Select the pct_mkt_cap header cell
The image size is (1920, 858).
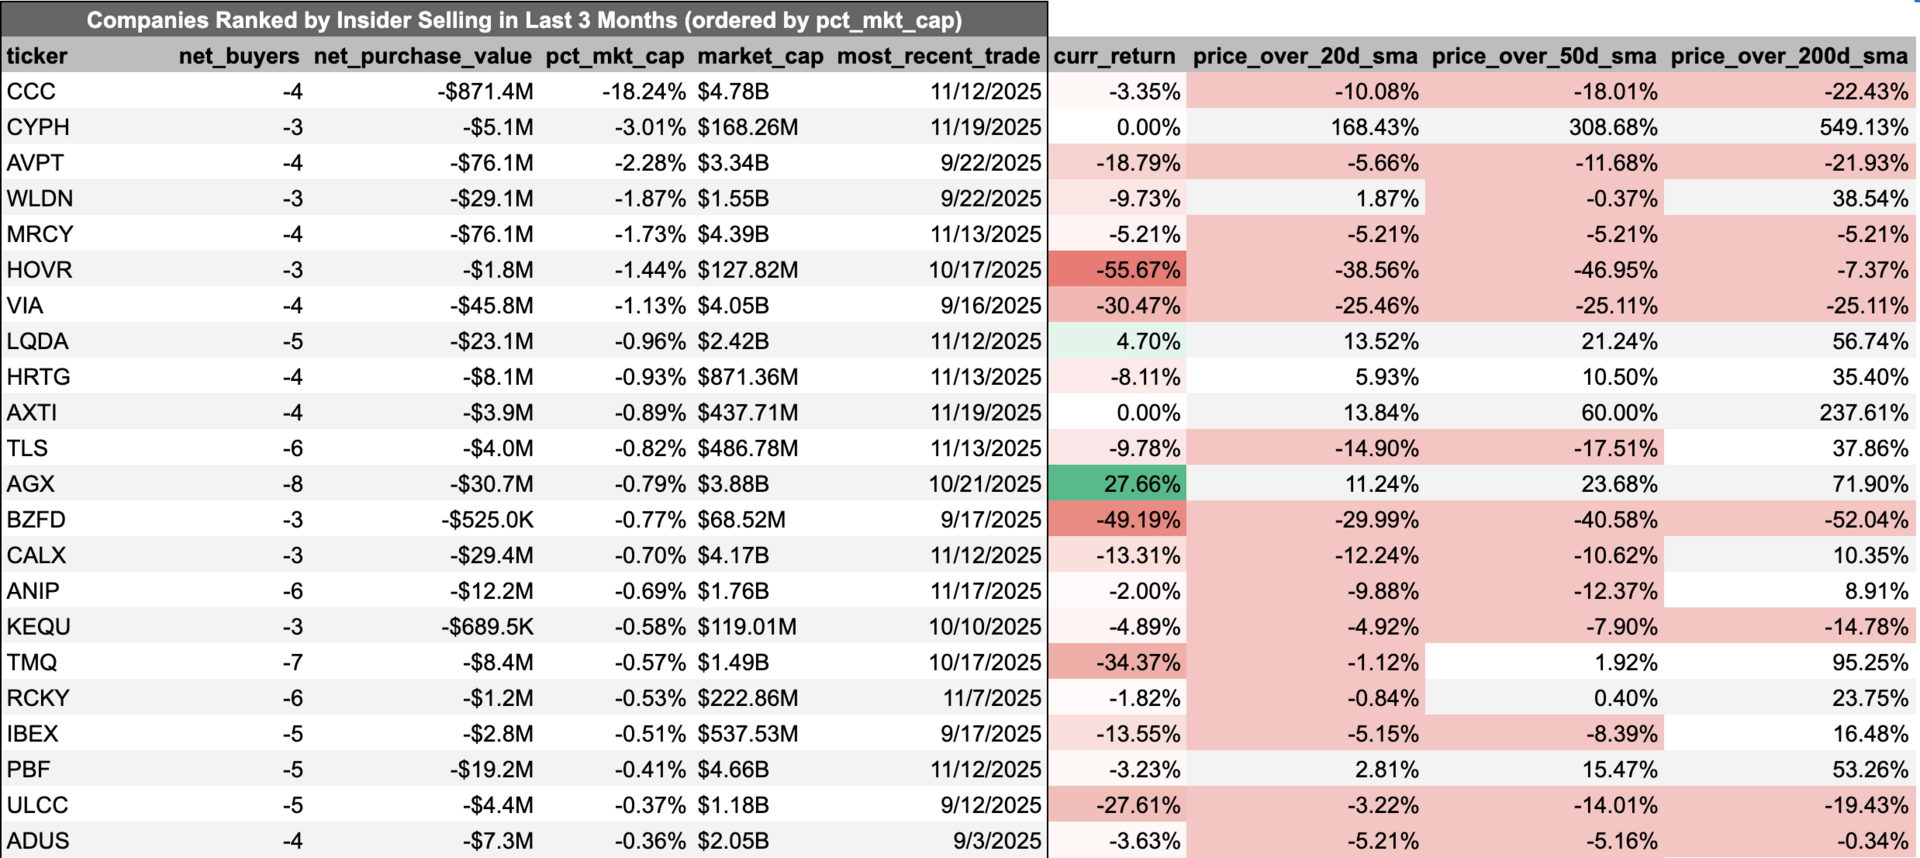[614, 56]
